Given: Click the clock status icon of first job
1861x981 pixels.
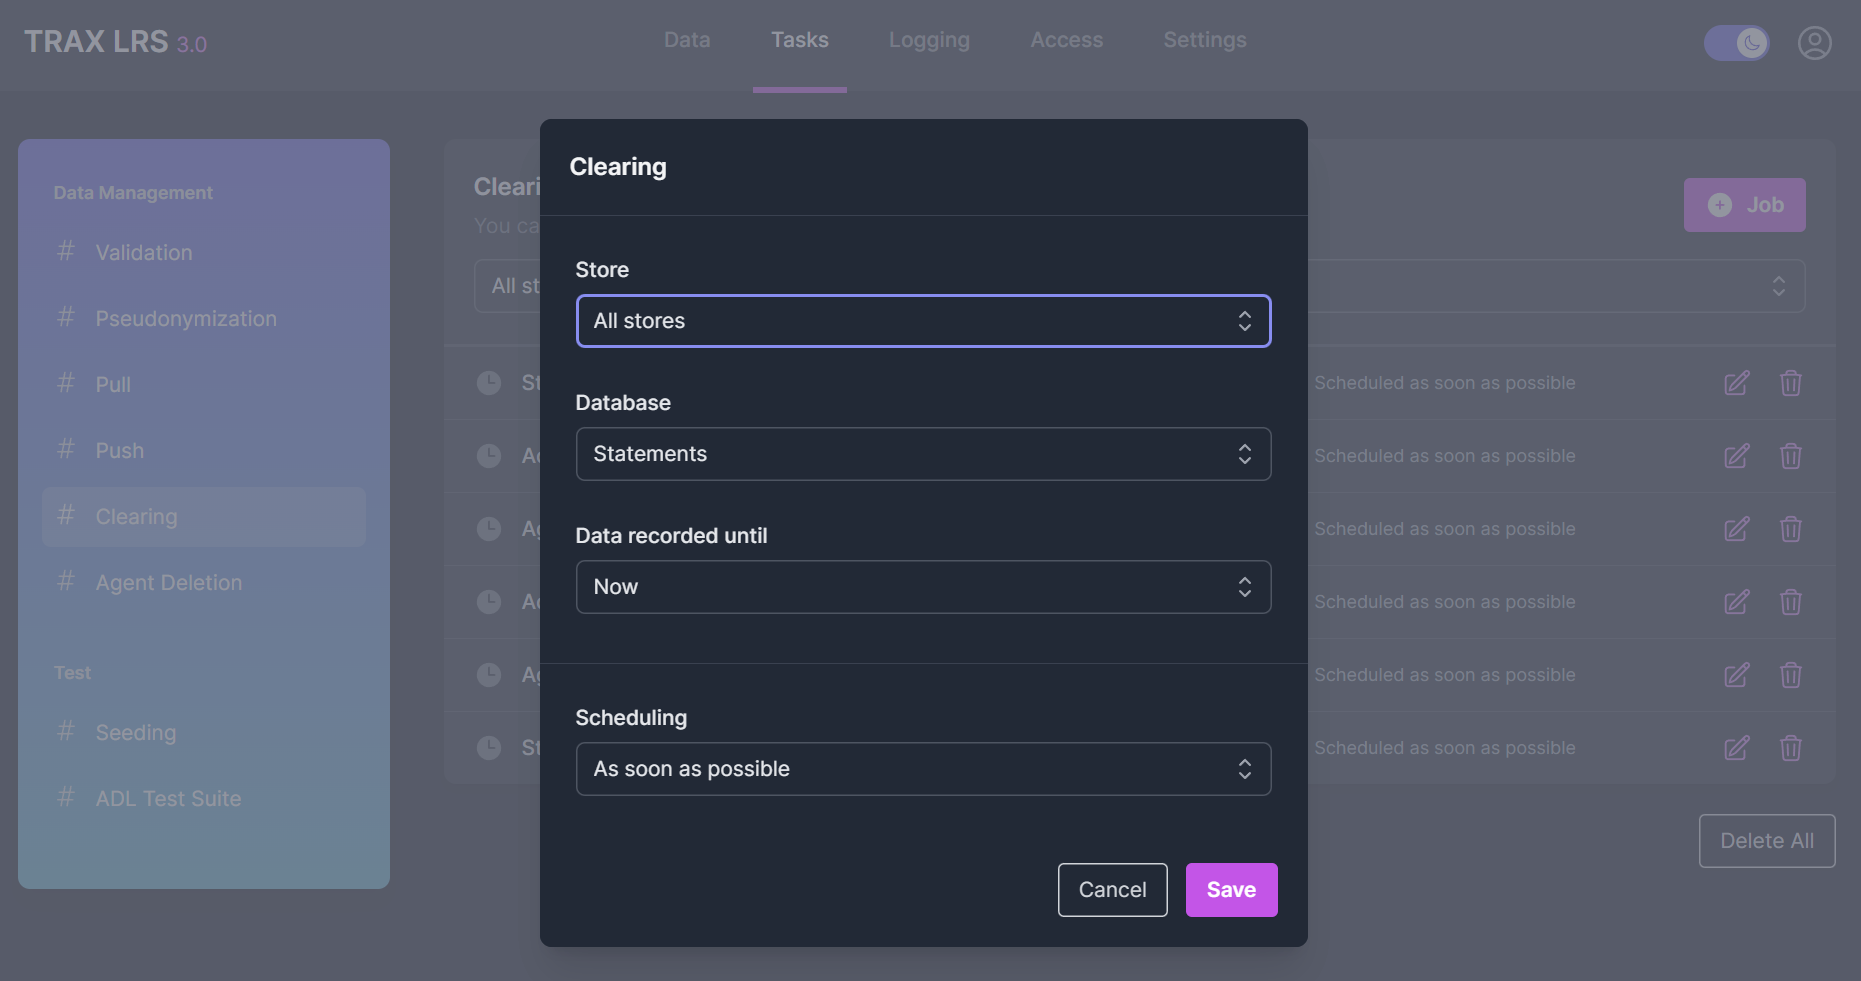Looking at the screenshot, I should (x=489, y=383).
